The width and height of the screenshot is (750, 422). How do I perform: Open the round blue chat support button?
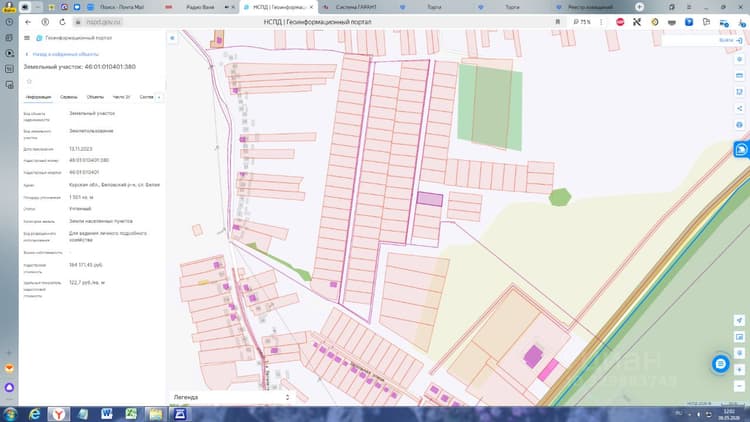(720, 364)
